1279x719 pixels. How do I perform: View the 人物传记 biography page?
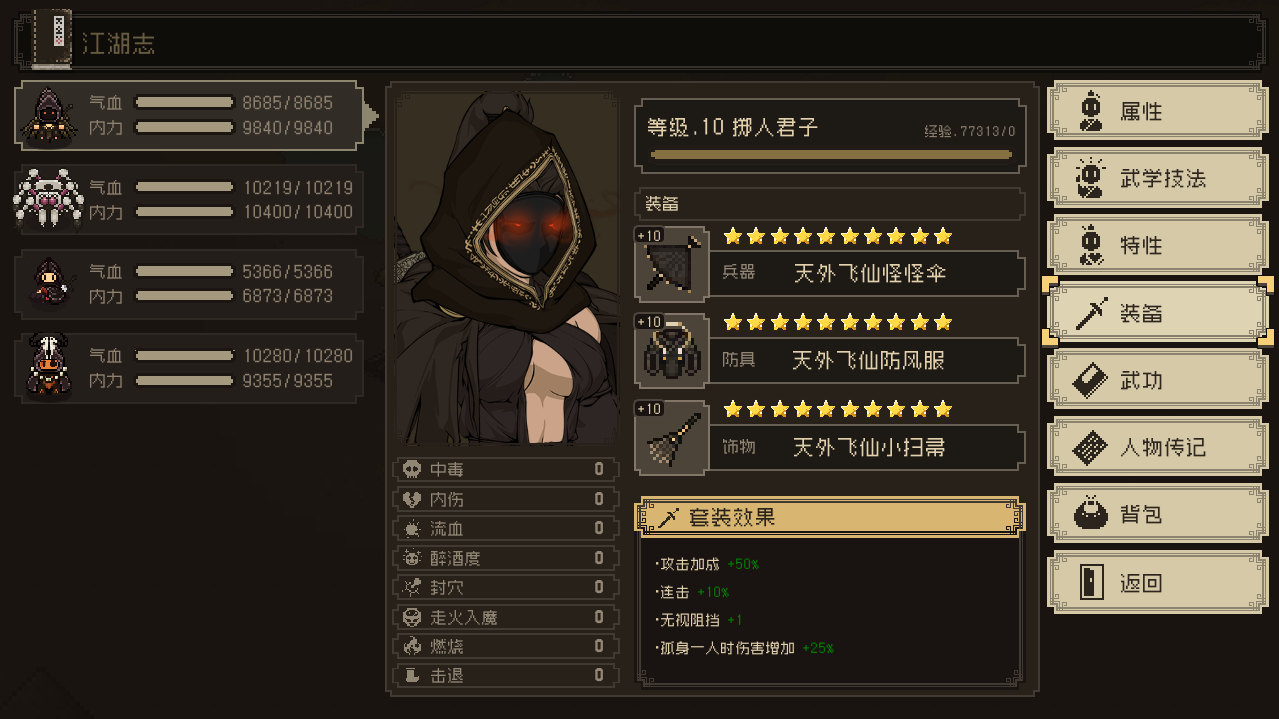pos(1157,447)
